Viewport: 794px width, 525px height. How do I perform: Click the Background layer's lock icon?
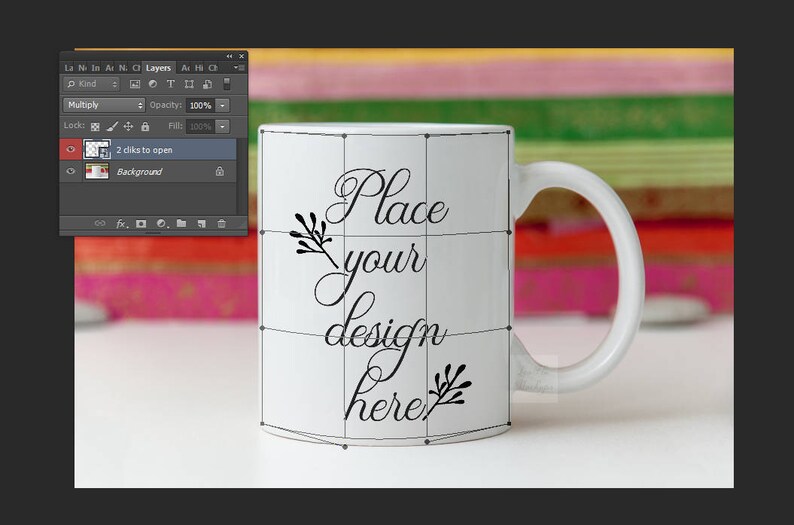(x=220, y=171)
